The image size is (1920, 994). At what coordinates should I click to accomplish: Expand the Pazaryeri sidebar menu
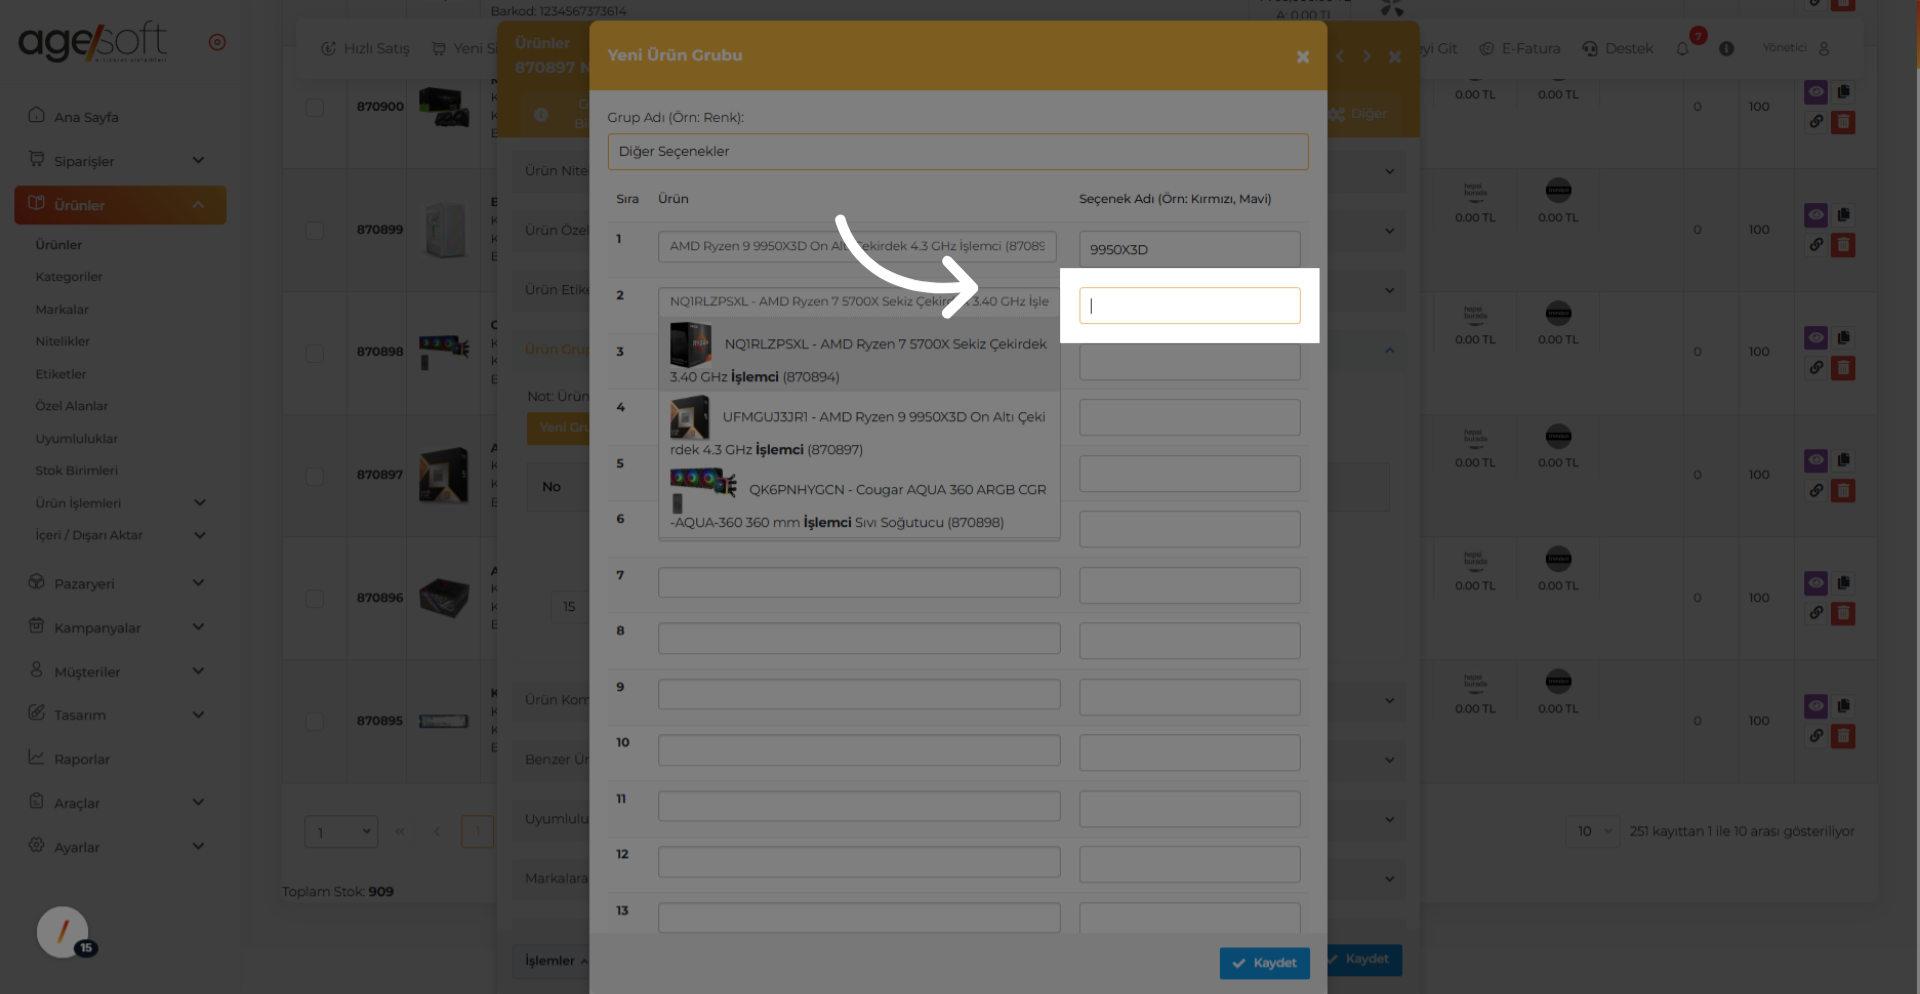tap(120, 583)
